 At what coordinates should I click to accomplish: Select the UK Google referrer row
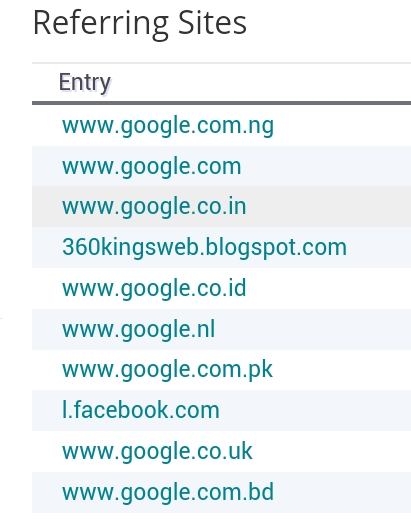point(221,451)
